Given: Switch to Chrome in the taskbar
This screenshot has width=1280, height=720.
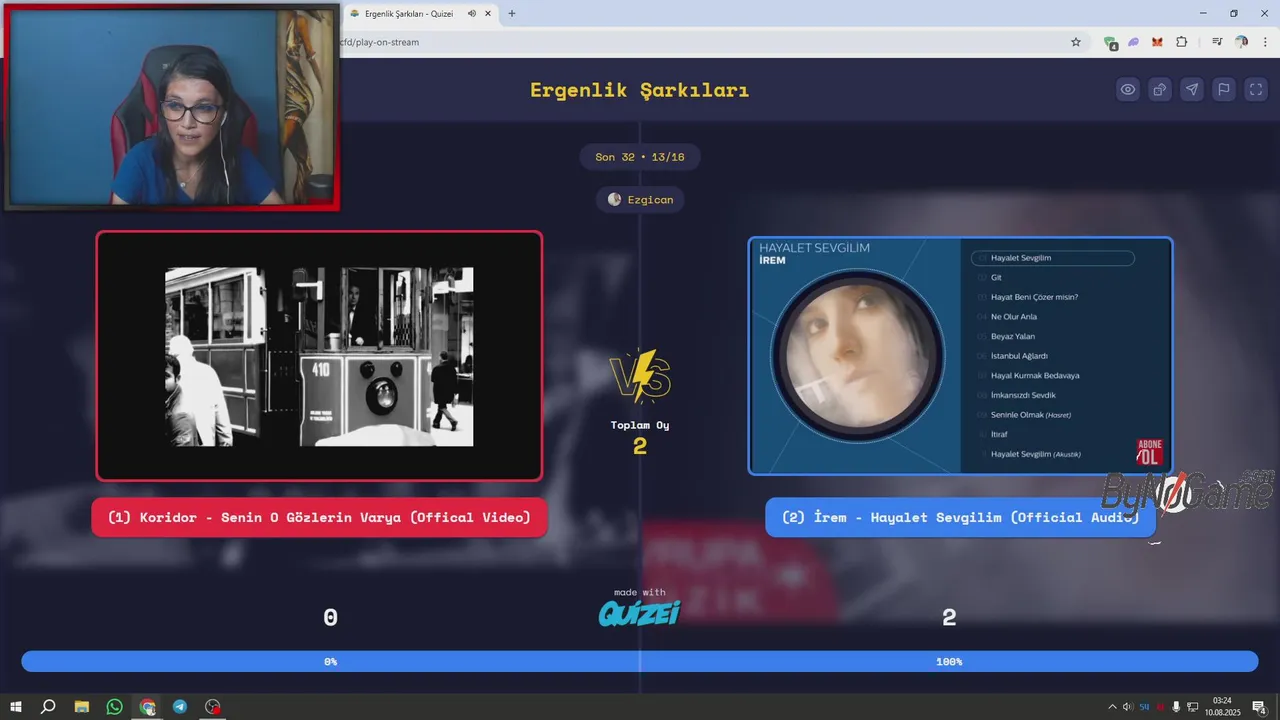Looking at the screenshot, I should [148, 707].
